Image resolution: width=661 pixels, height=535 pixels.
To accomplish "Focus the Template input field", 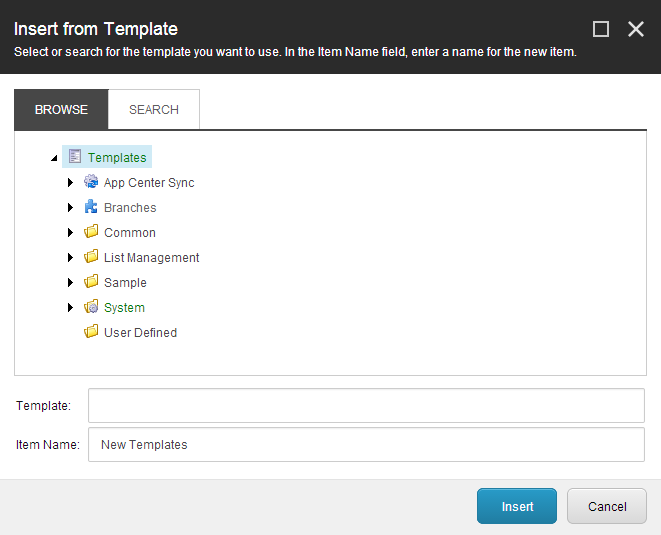I will pyautogui.click(x=366, y=406).
